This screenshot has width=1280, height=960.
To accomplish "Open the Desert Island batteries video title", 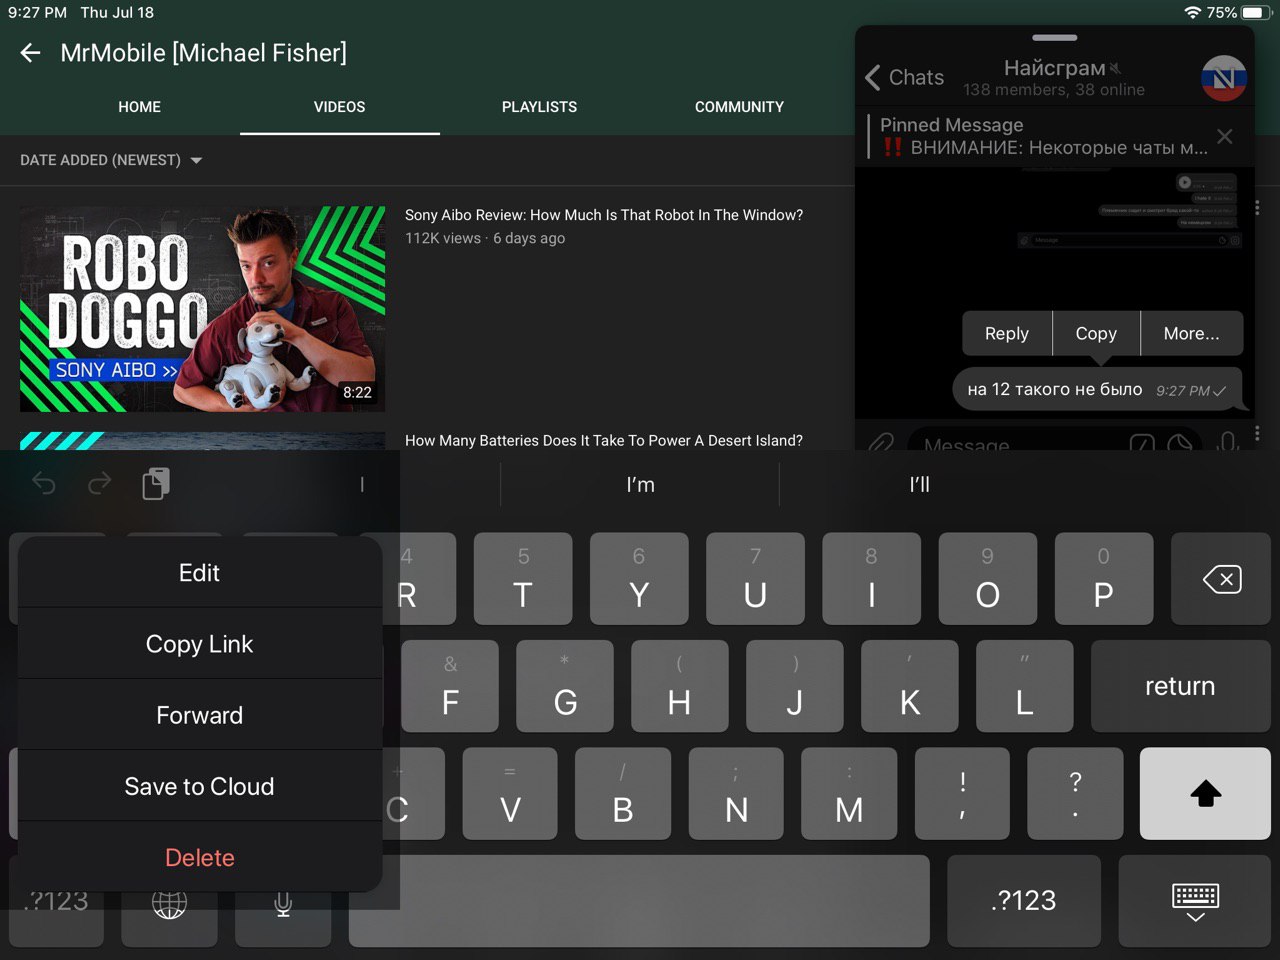I will pyautogui.click(x=603, y=441).
